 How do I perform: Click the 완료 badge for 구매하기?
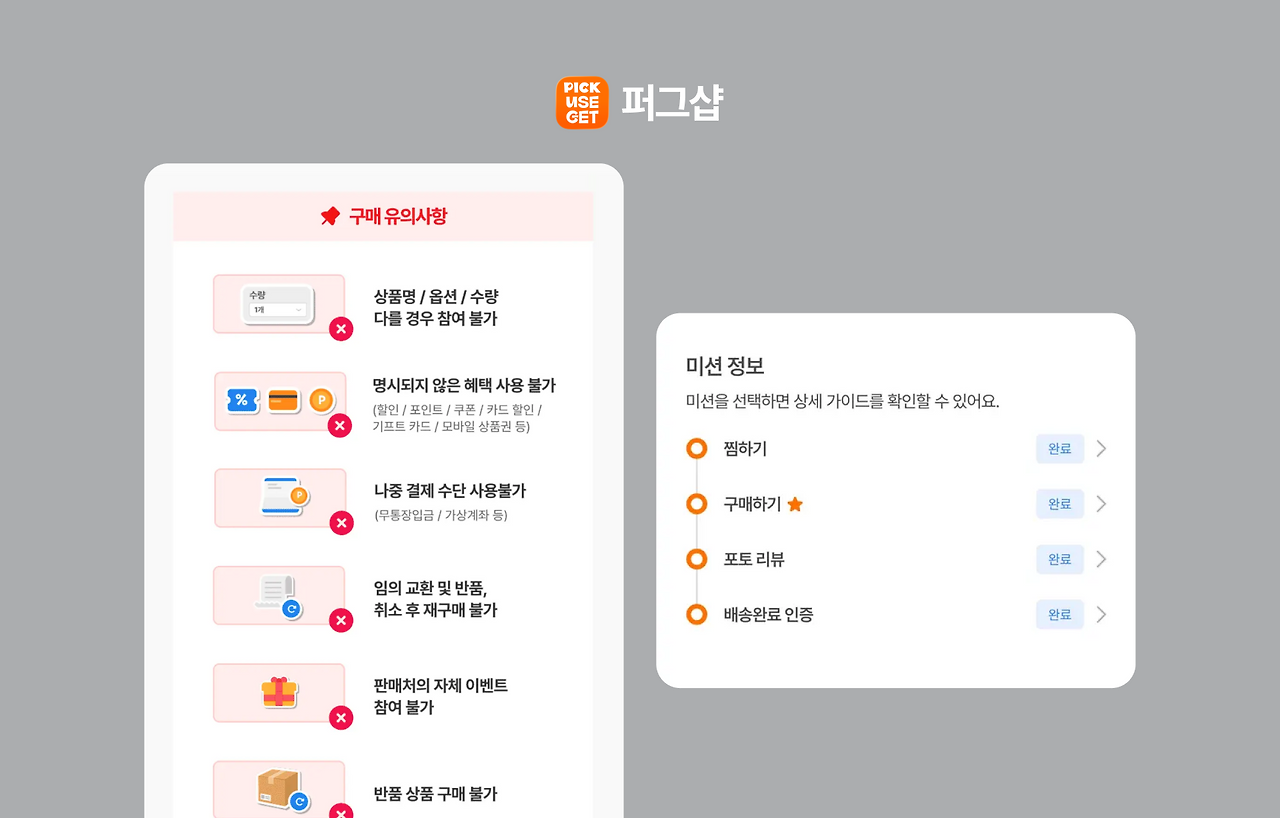click(1060, 504)
